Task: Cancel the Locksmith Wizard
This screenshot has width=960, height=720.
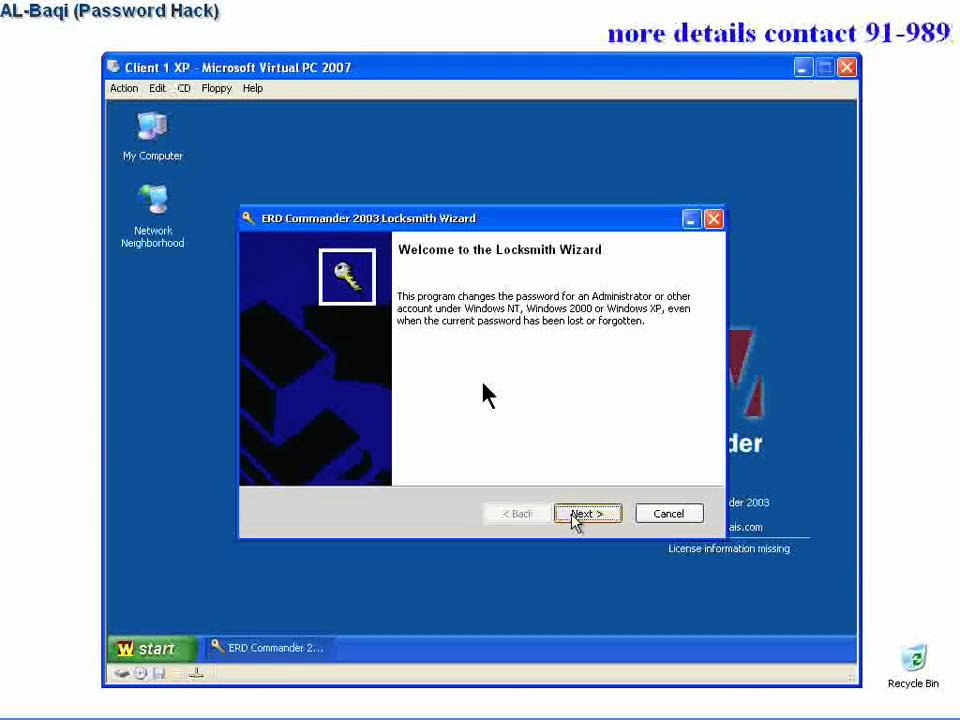Action: pyautogui.click(x=669, y=514)
